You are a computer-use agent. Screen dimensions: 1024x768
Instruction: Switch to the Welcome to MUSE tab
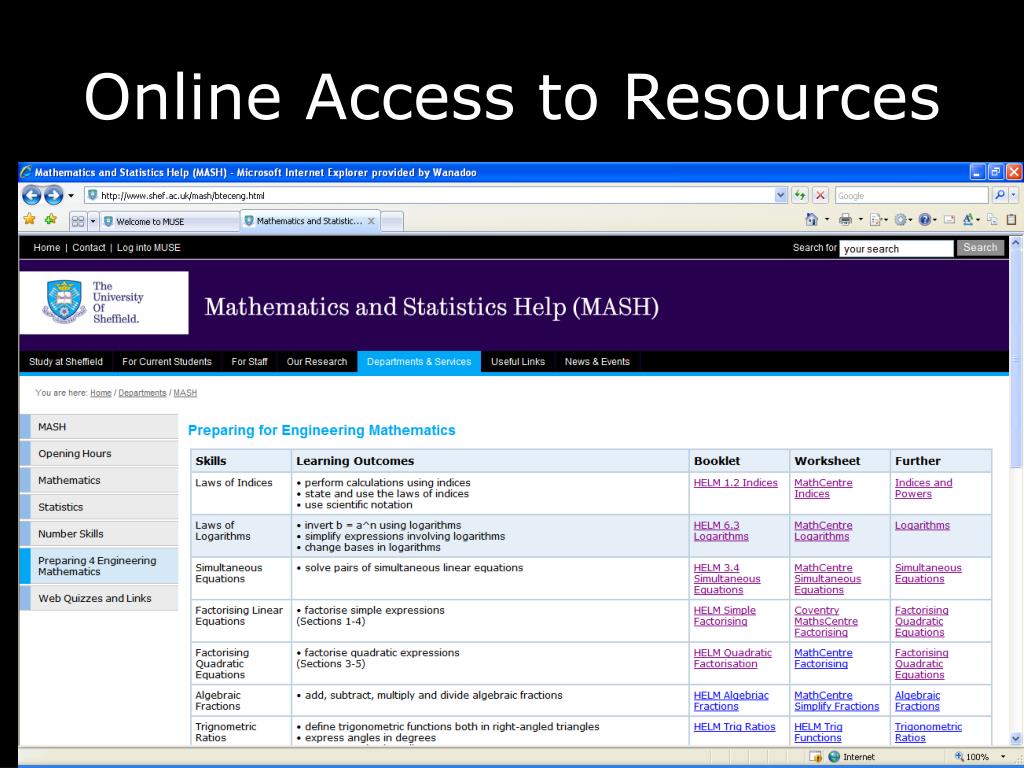(x=170, y=221)
